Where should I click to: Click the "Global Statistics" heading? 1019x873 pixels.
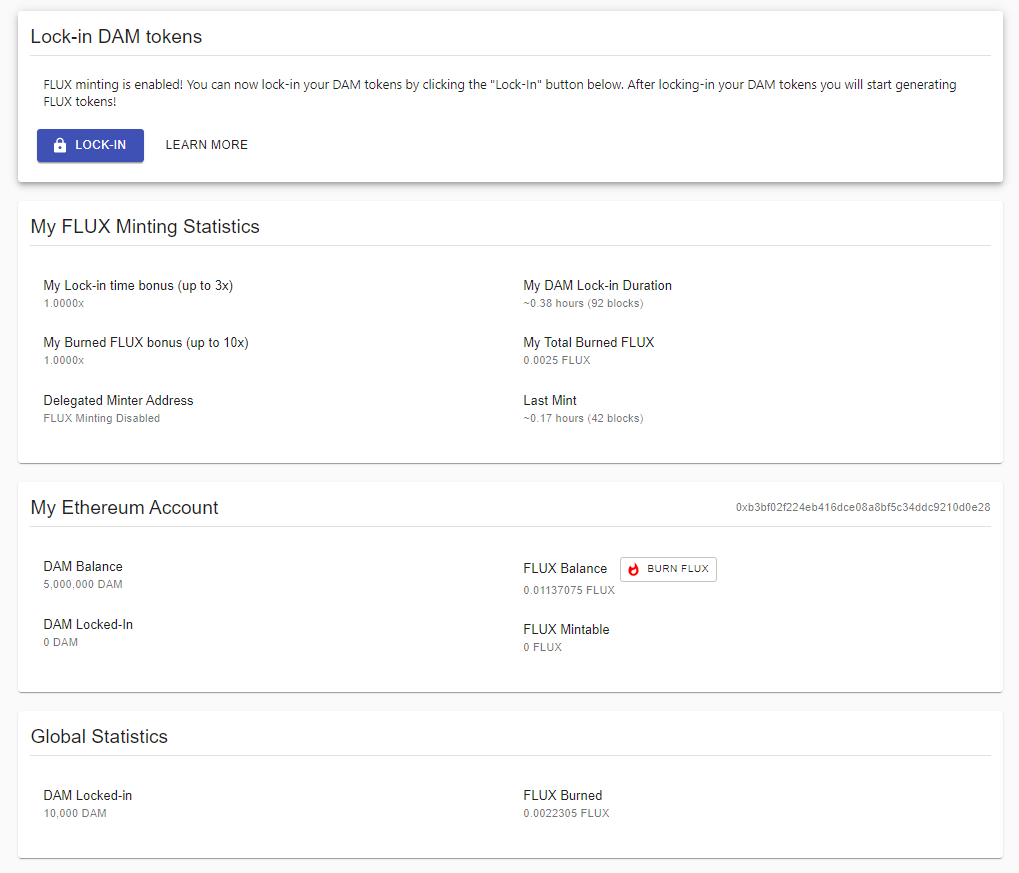coord(99,737)
